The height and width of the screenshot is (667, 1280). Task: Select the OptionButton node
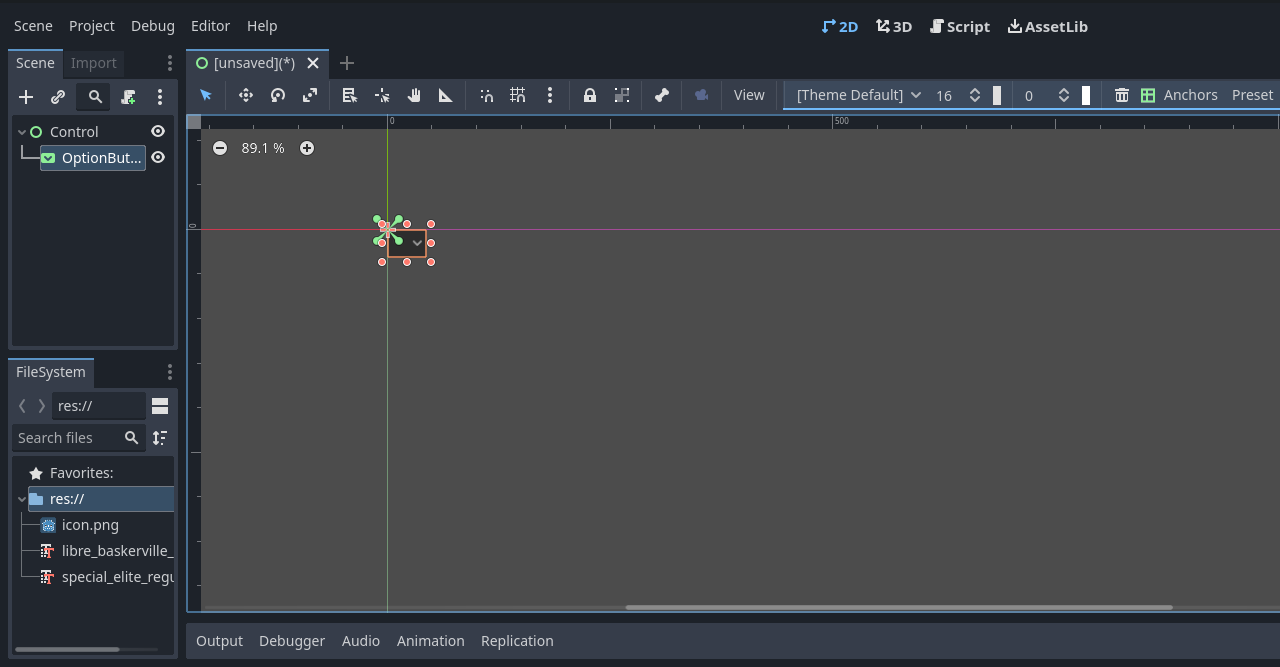93,158
